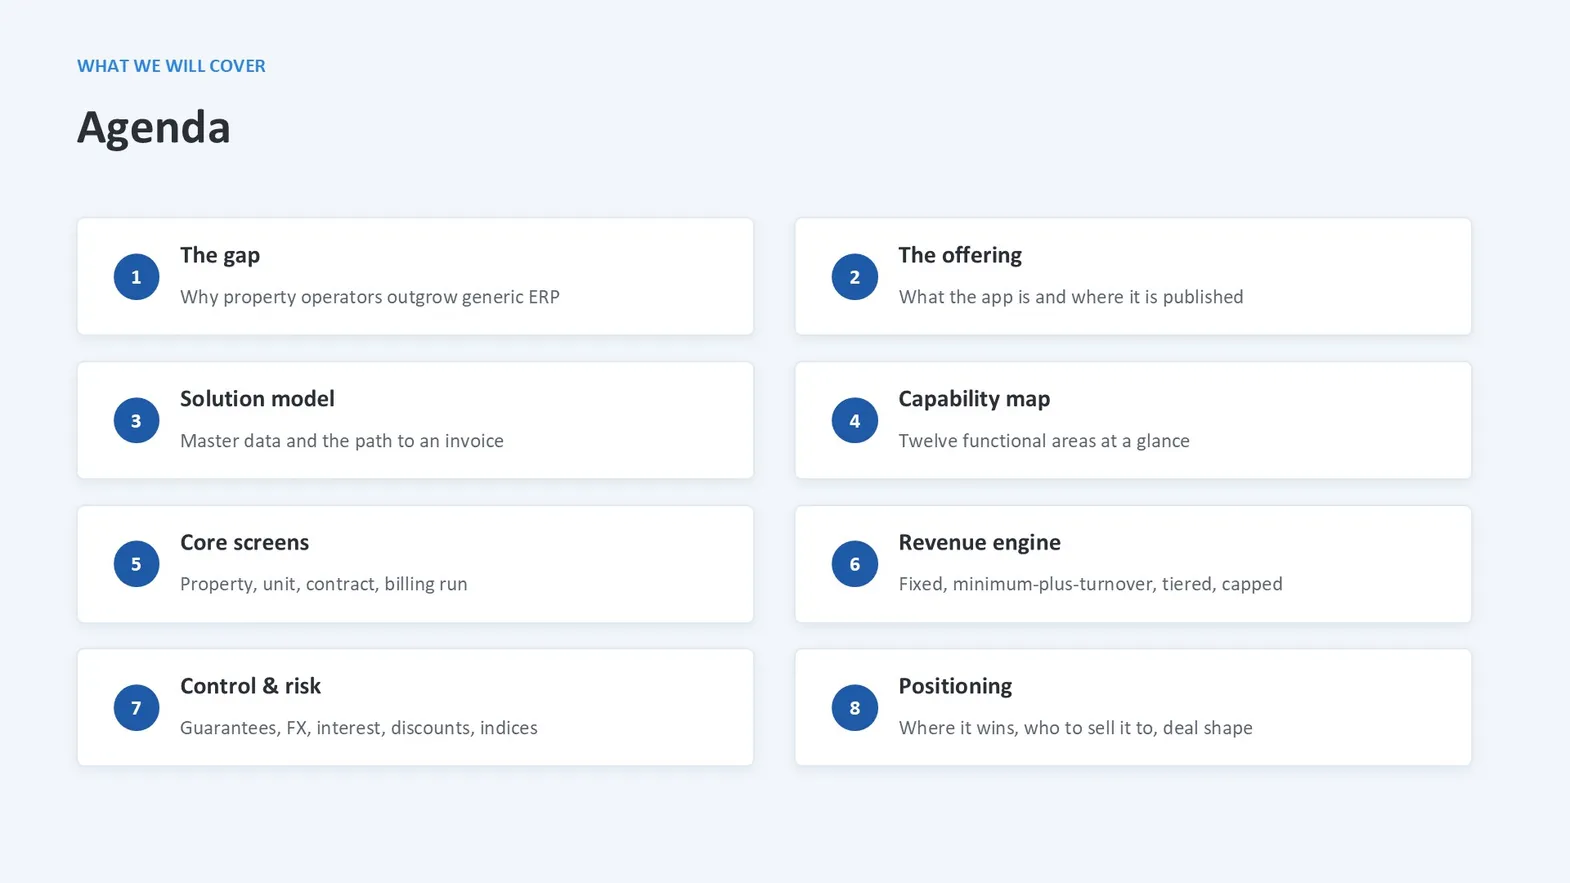Click "Property, unit, contract, billing run" text
The image size is (1570, 883).
coord(324,584)
